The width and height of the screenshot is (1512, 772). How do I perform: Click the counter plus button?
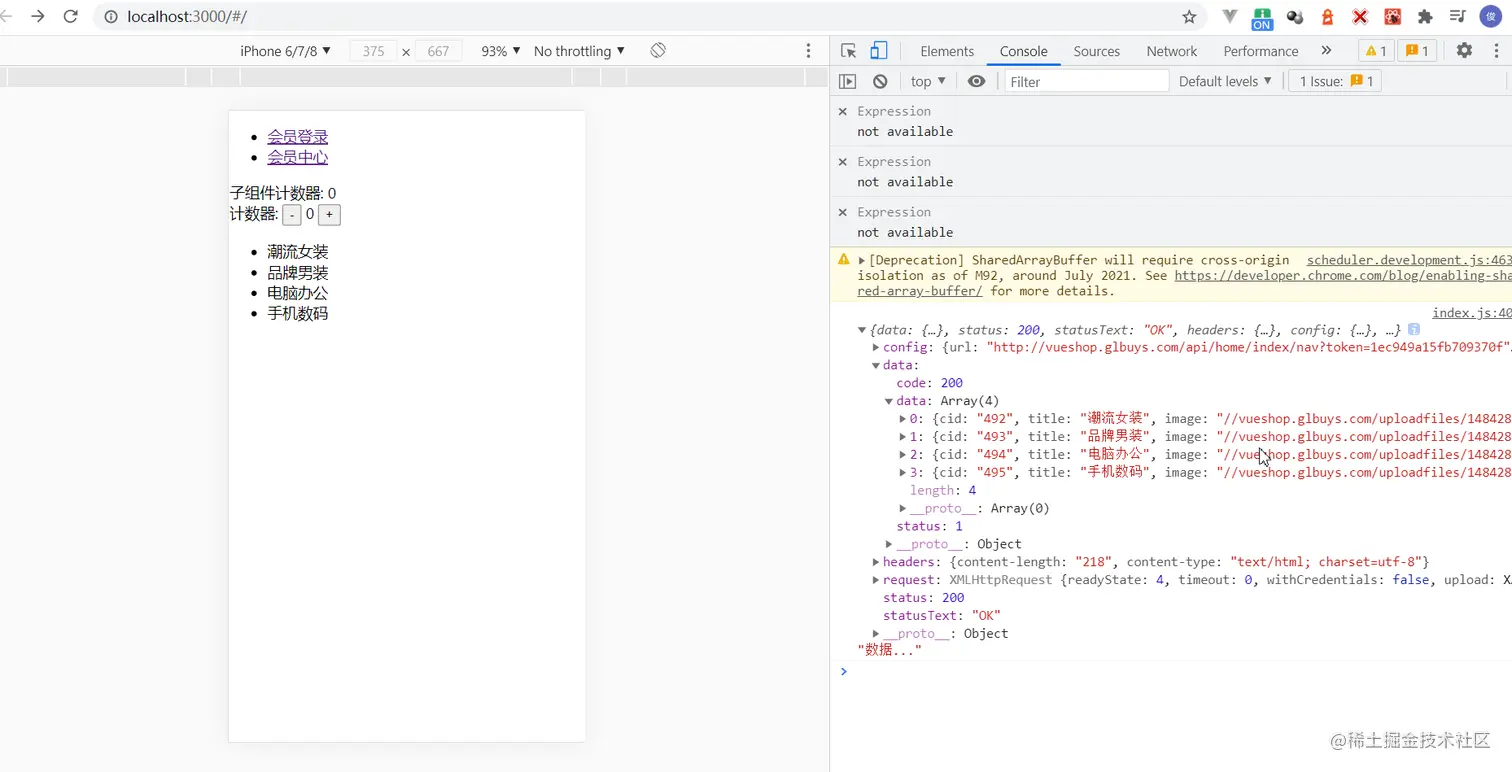pyautogui.click(x=329, y=215)
